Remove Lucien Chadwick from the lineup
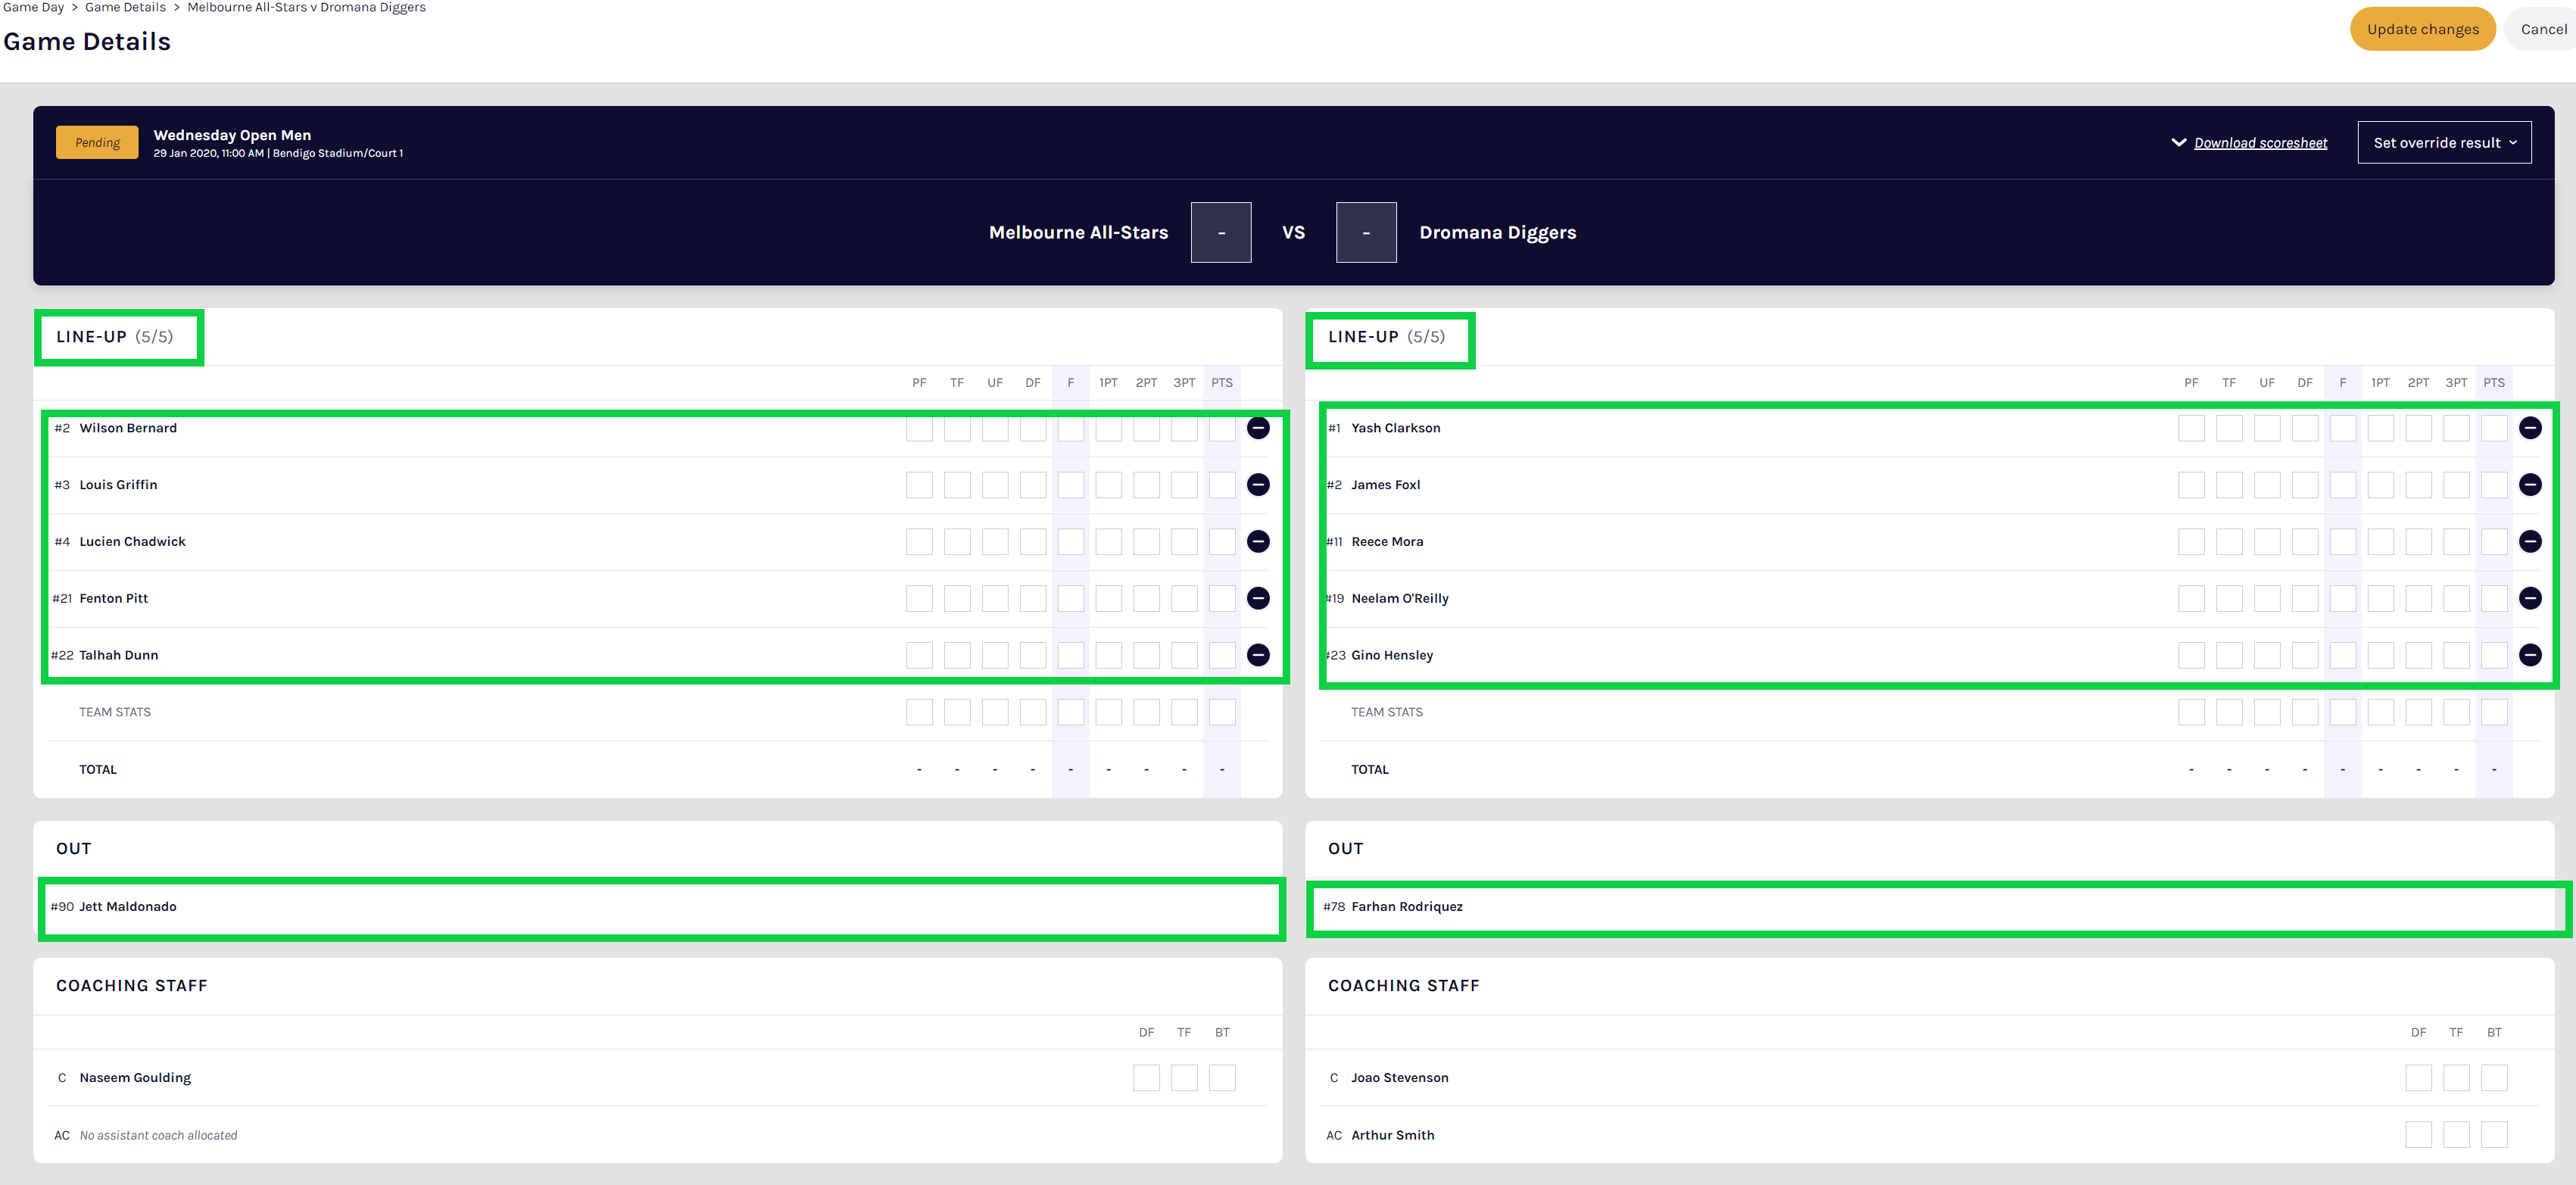This screenshot has width=2576, height=1185. (1257, 541)
